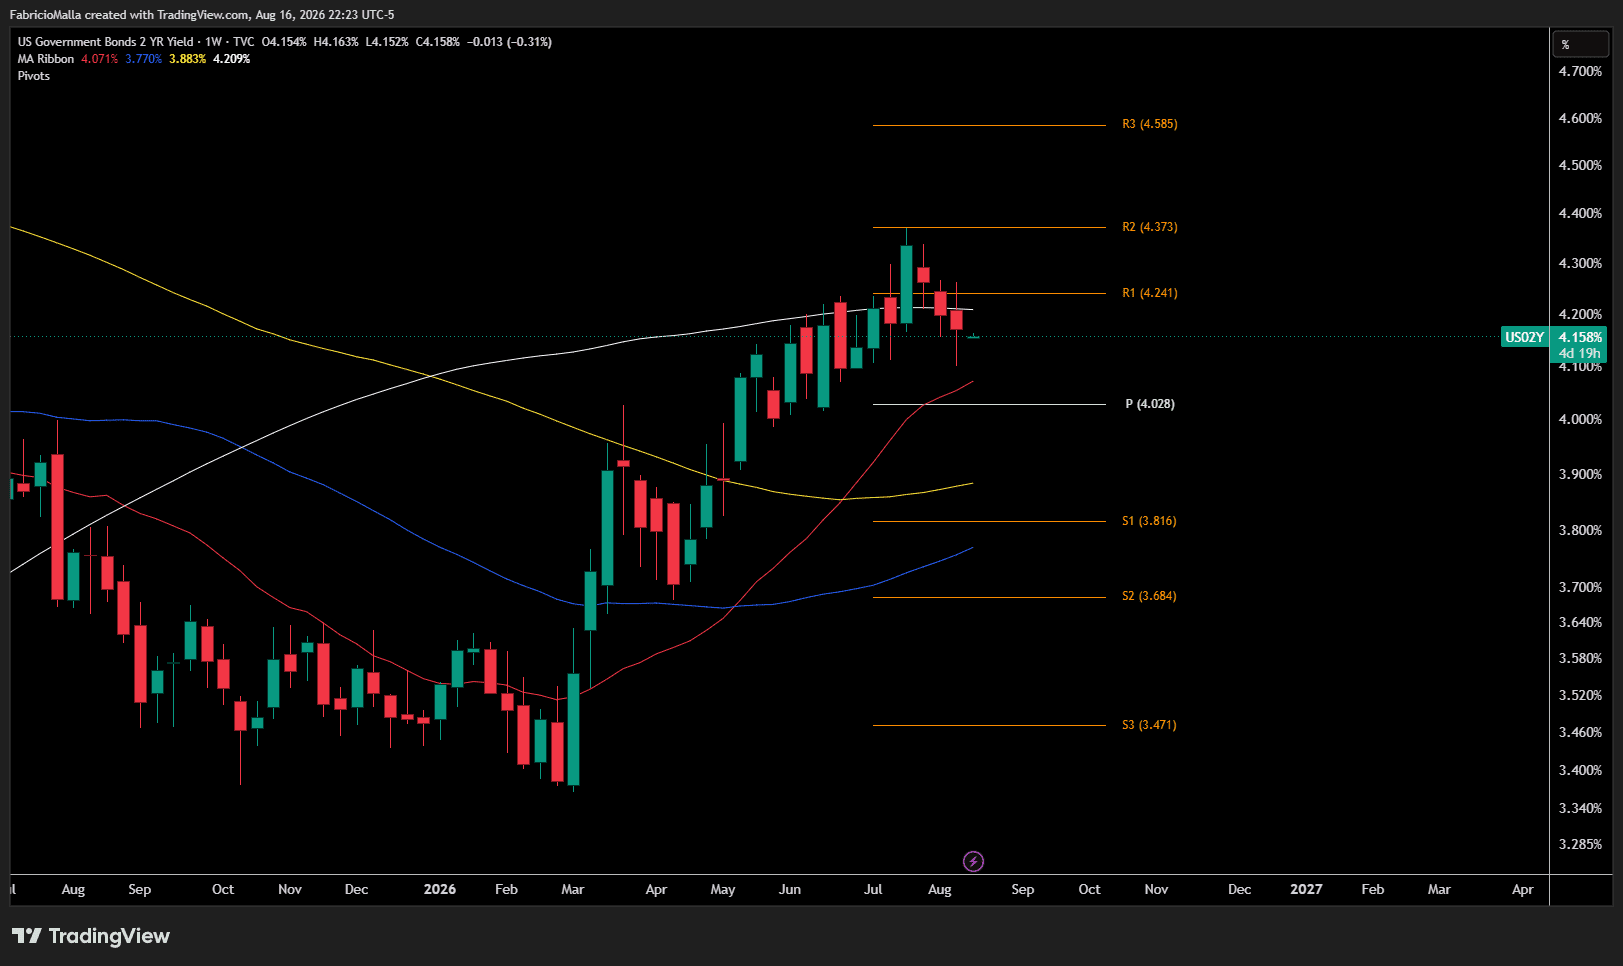Click the white MA Ribbon value 4.209%
1623x966 pixels.
pos(232,59)
